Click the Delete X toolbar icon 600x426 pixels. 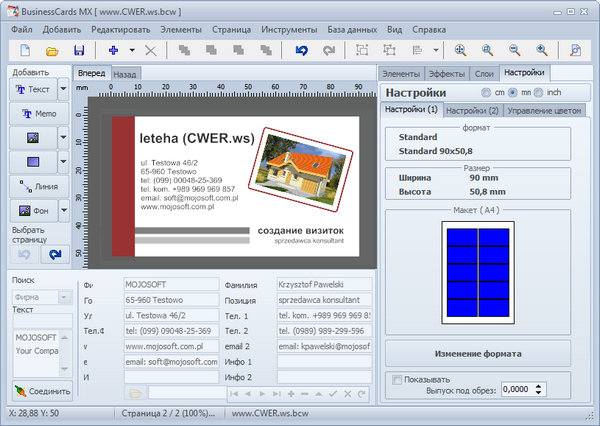click(x=150, y=49)
